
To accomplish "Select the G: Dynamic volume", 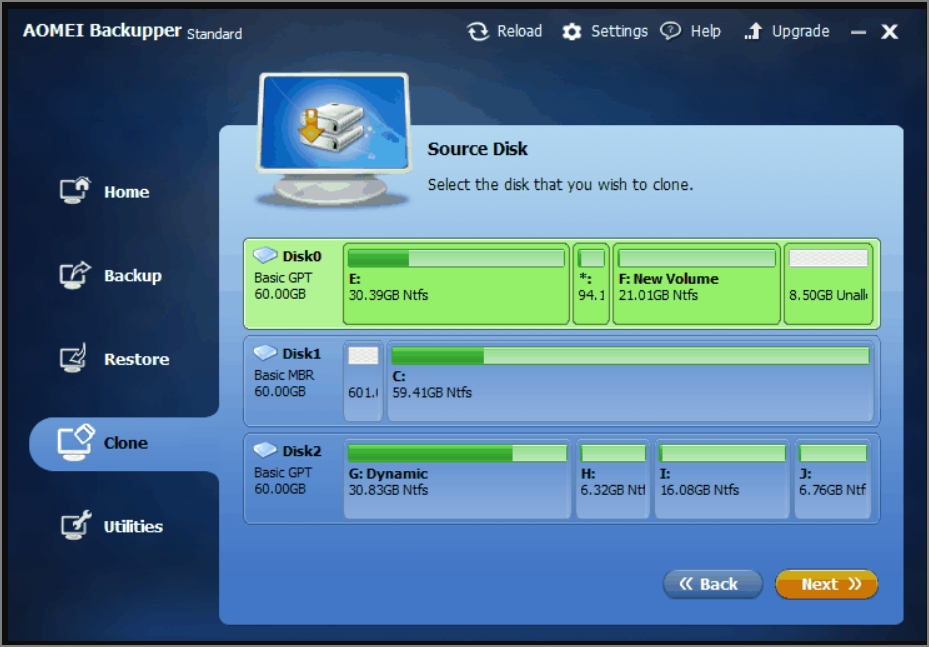I will pyautogui.click(x=456, y=481).
